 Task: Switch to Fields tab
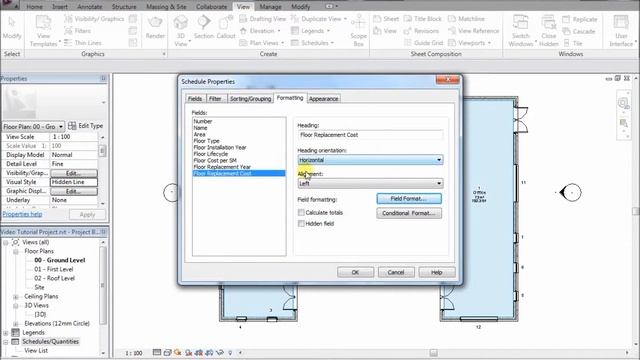pos(195,99)
